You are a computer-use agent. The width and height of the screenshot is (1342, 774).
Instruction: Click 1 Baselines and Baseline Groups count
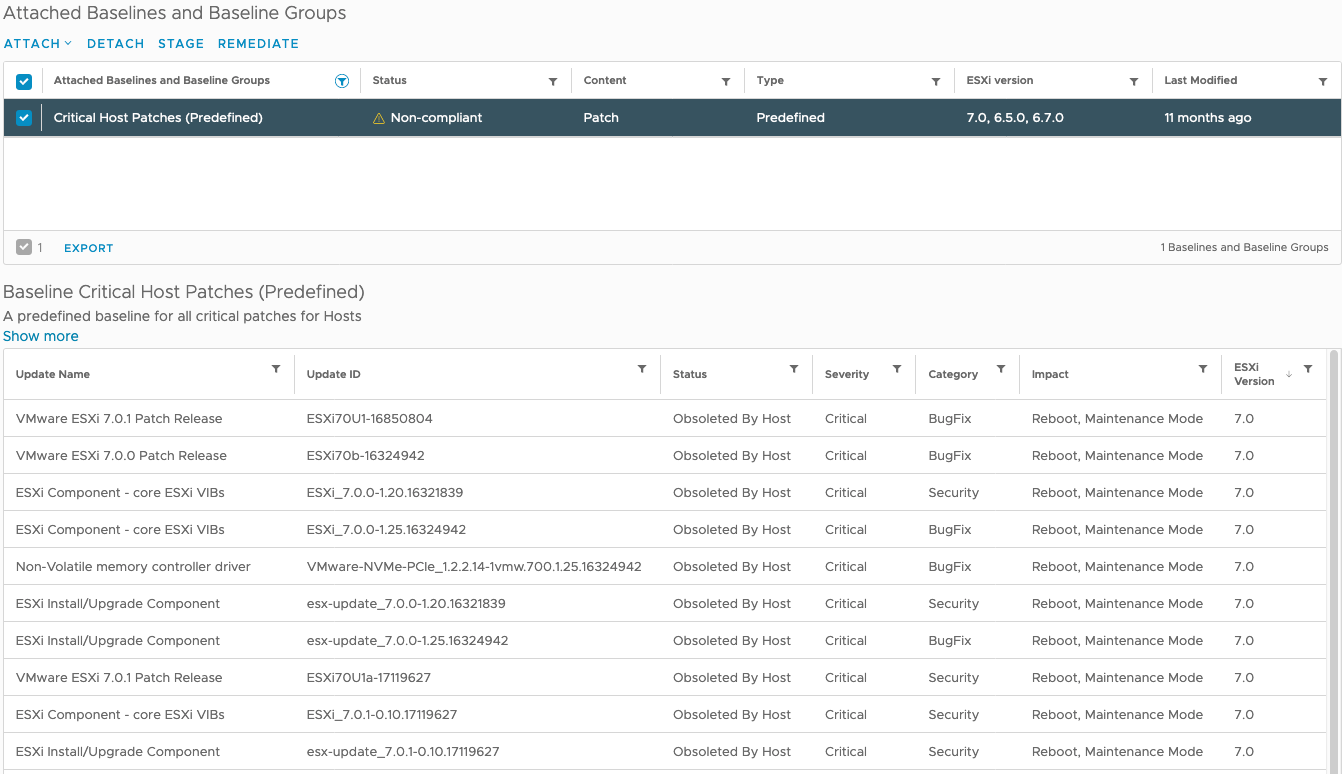1244,248
